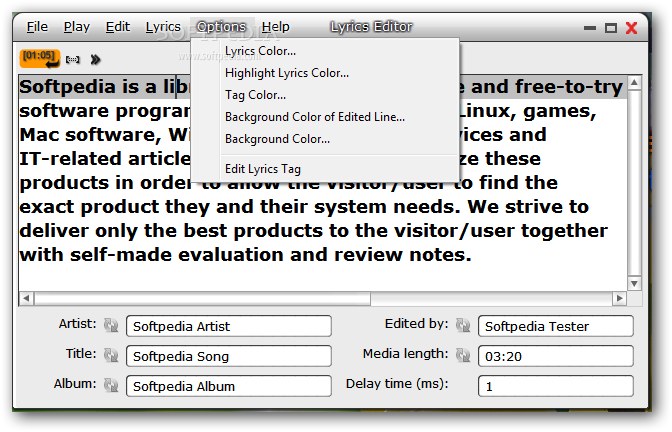Close the open Options menu
672x432 pixels.
pos(222,27)
